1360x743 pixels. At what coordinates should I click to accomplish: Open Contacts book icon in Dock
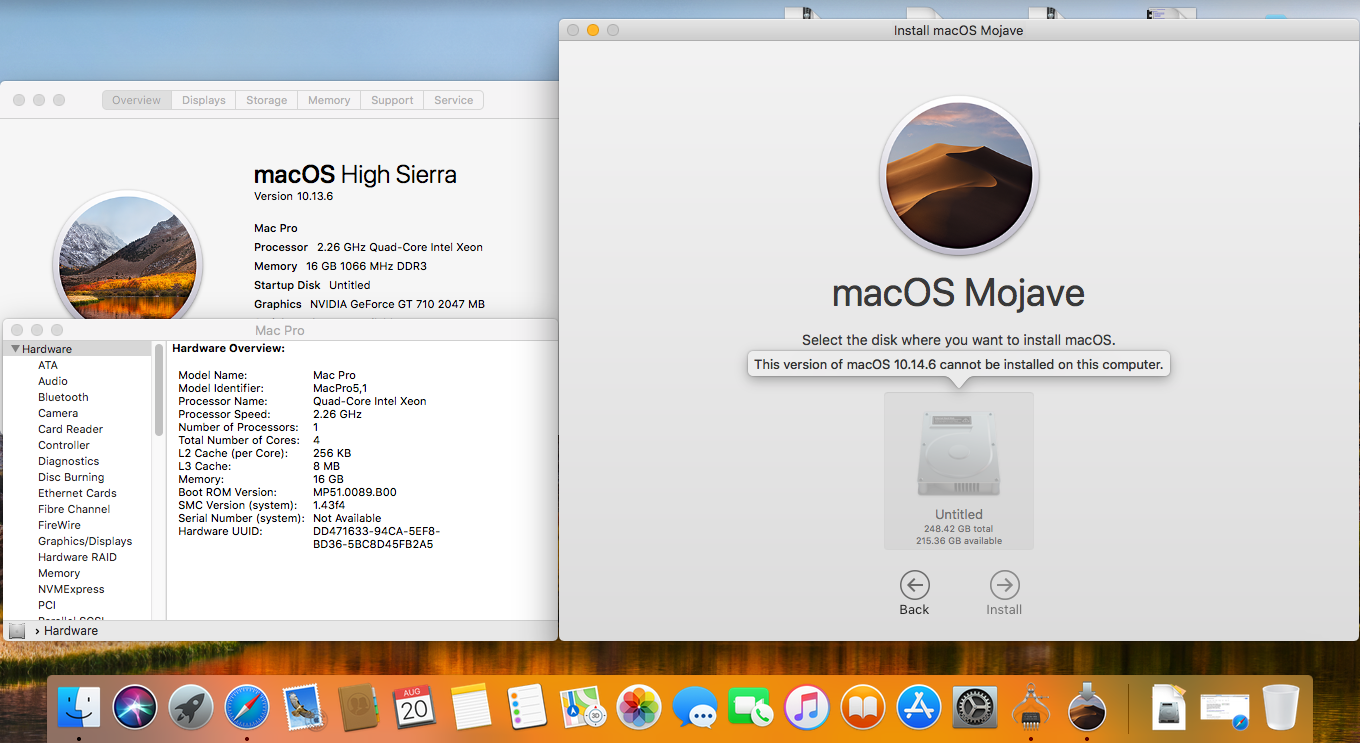358,708
